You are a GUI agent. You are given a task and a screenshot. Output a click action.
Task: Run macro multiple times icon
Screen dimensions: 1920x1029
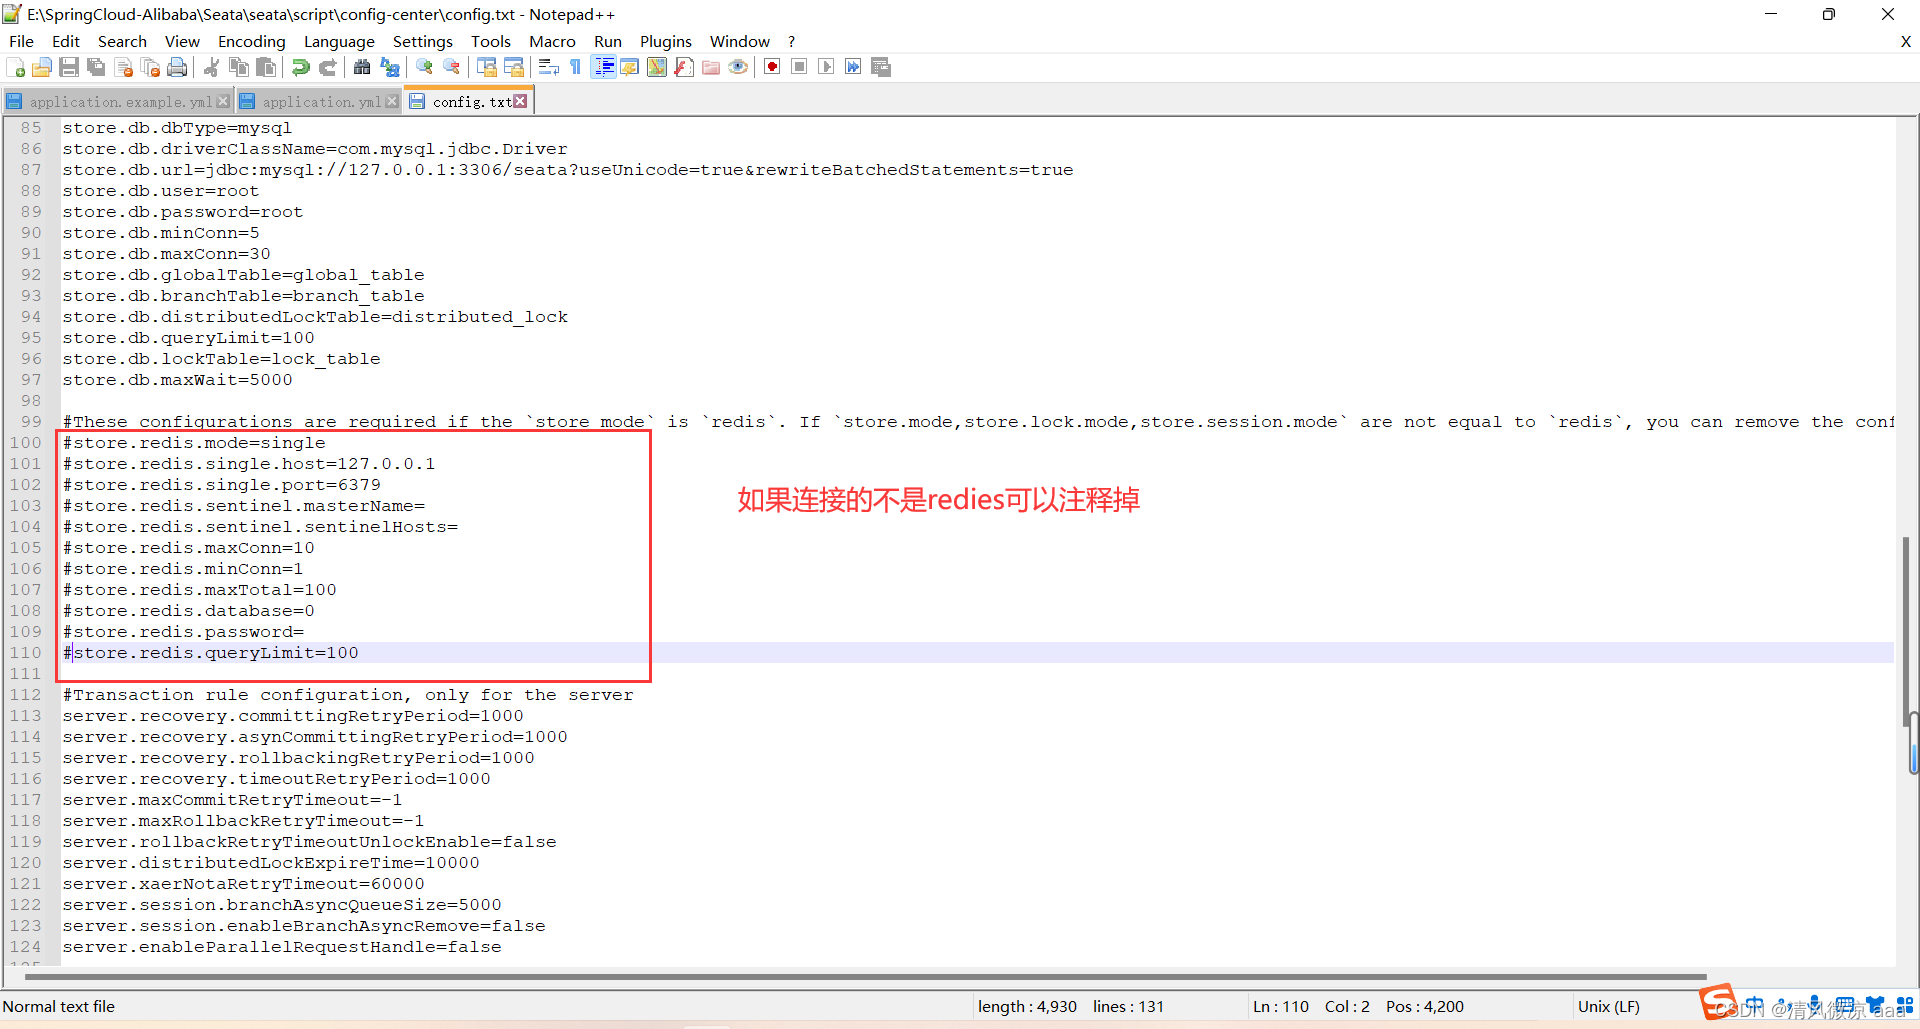pos(853,67)
